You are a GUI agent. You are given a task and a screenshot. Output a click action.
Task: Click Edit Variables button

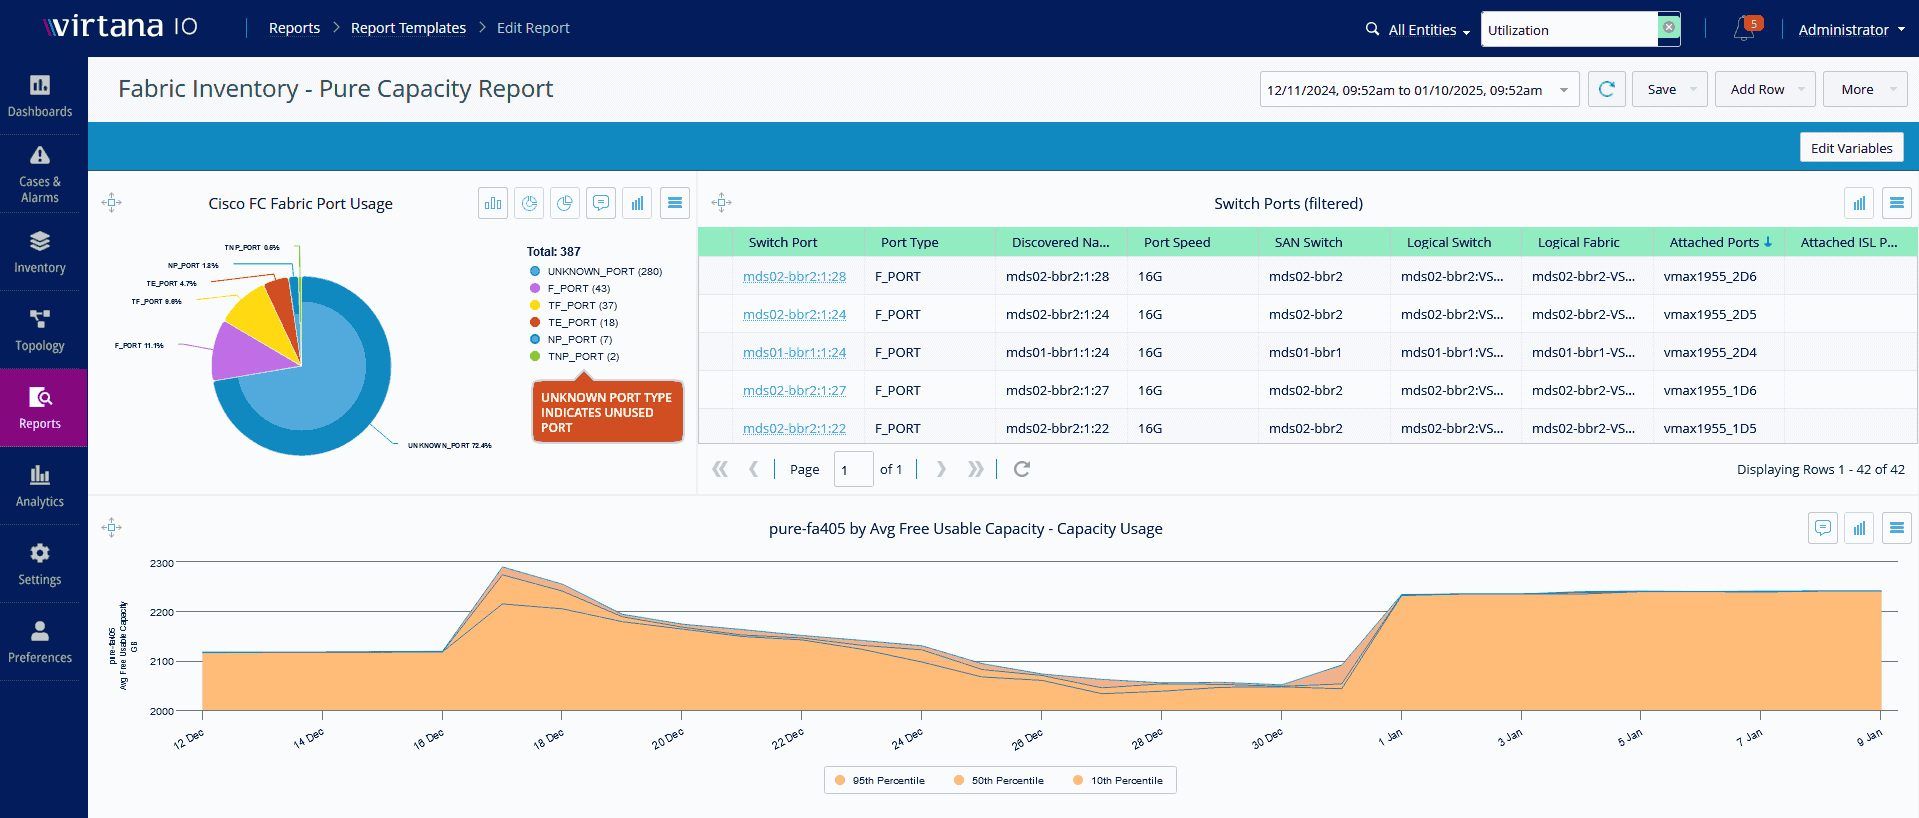tap(1851, 148)
